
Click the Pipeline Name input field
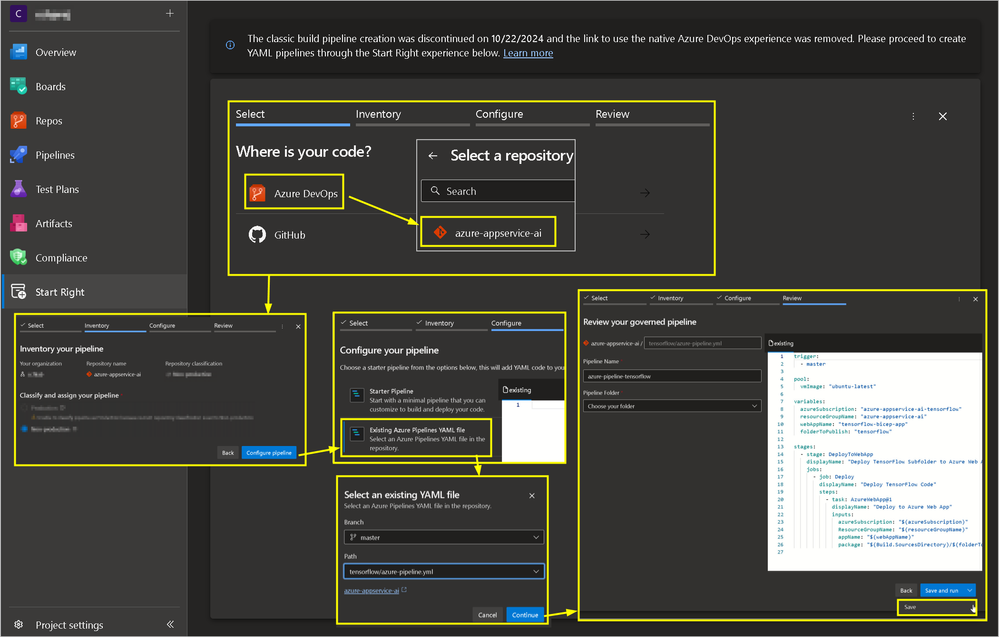(x=672, y=376)
